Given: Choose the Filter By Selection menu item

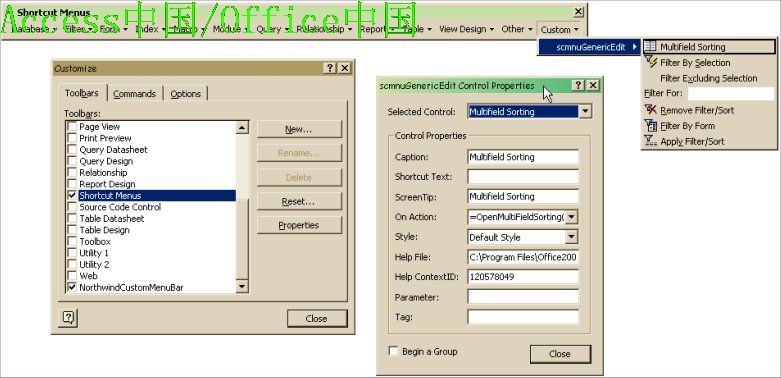Looking at the screenshot, I should (709, 63).
